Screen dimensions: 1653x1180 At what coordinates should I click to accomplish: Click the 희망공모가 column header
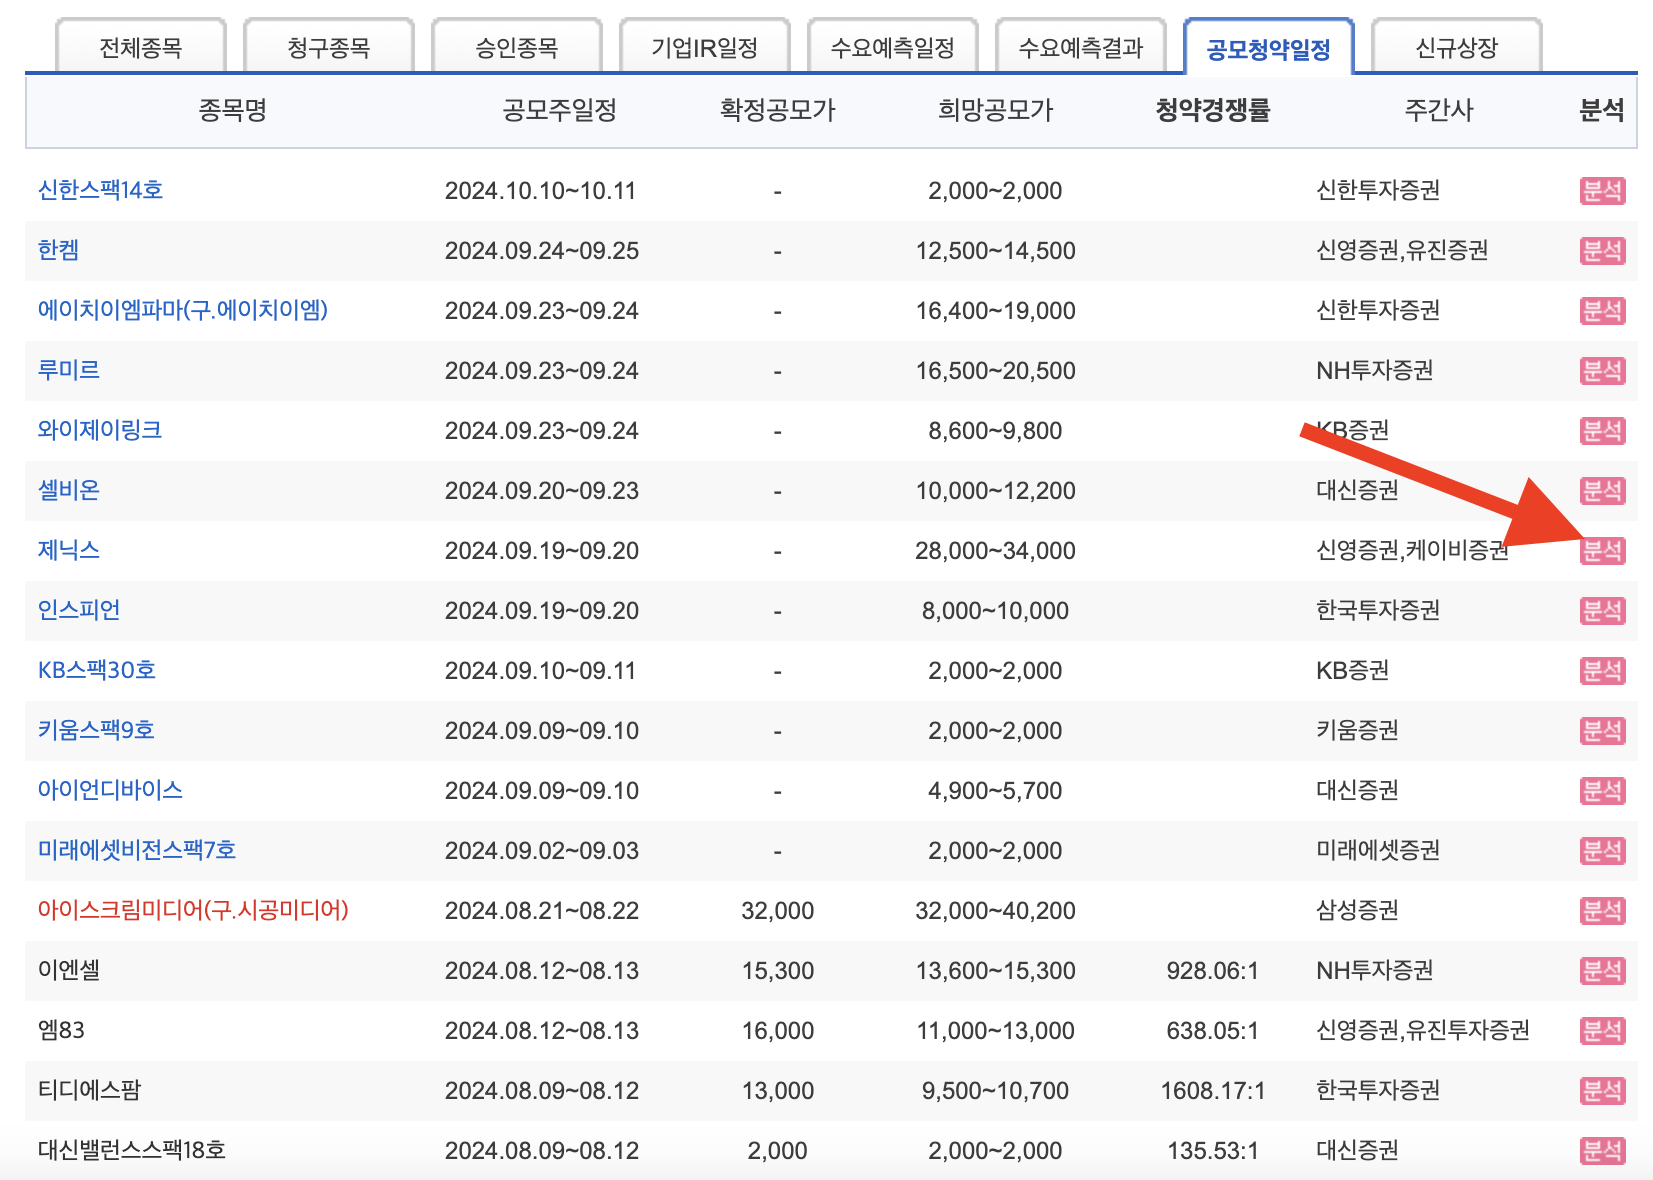click(995, 110)
